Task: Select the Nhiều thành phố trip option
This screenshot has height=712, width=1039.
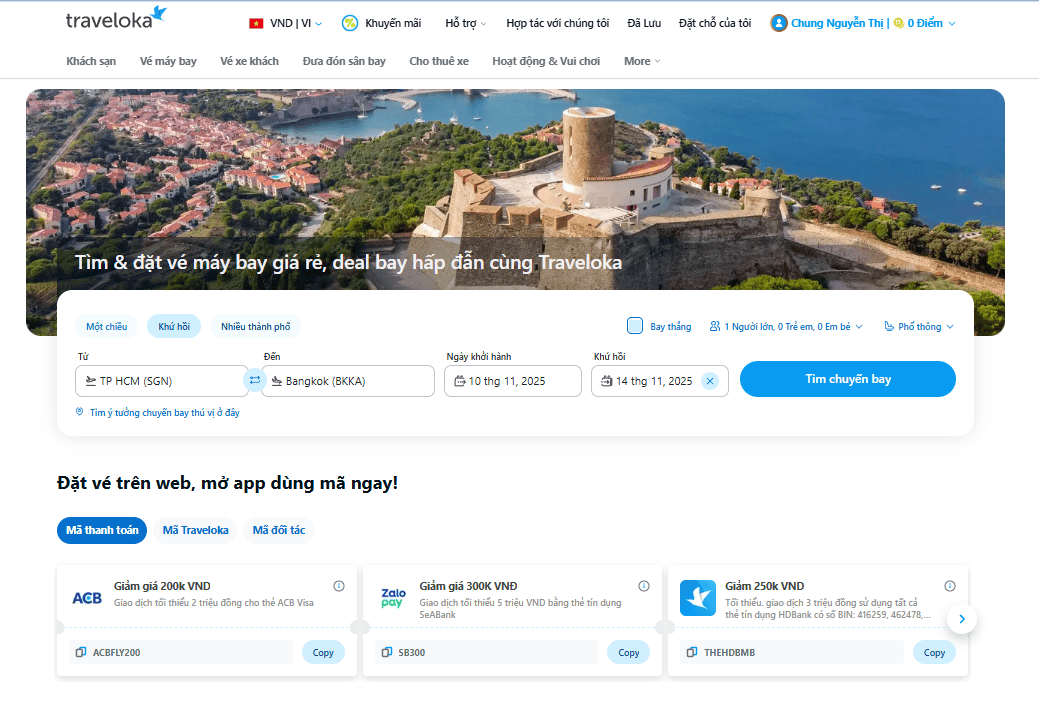Action: [x=255, y=327]
